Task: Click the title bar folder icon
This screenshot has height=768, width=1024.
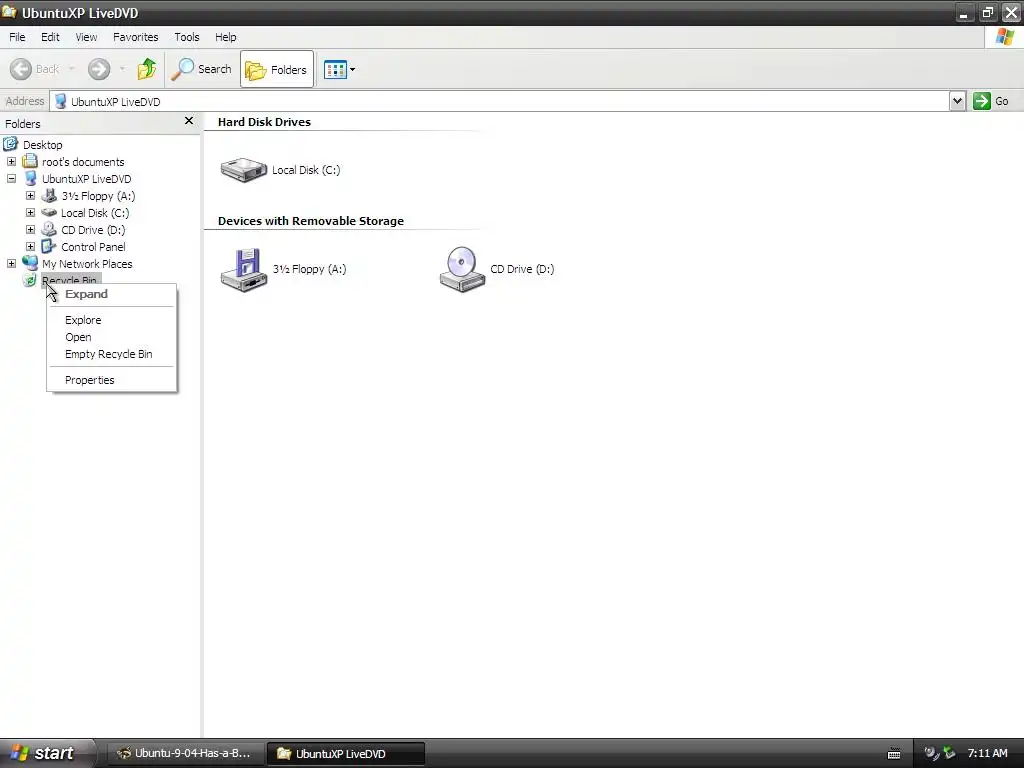Action: coord(9,12)
